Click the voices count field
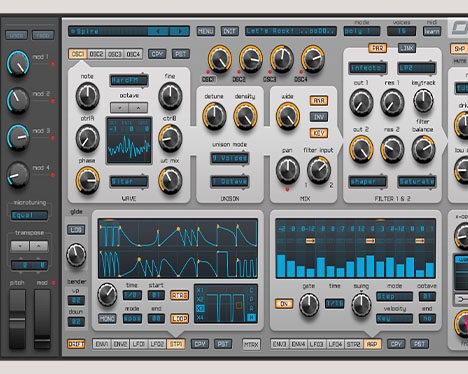This screenshot has width=468, height=374. point(402,31)
